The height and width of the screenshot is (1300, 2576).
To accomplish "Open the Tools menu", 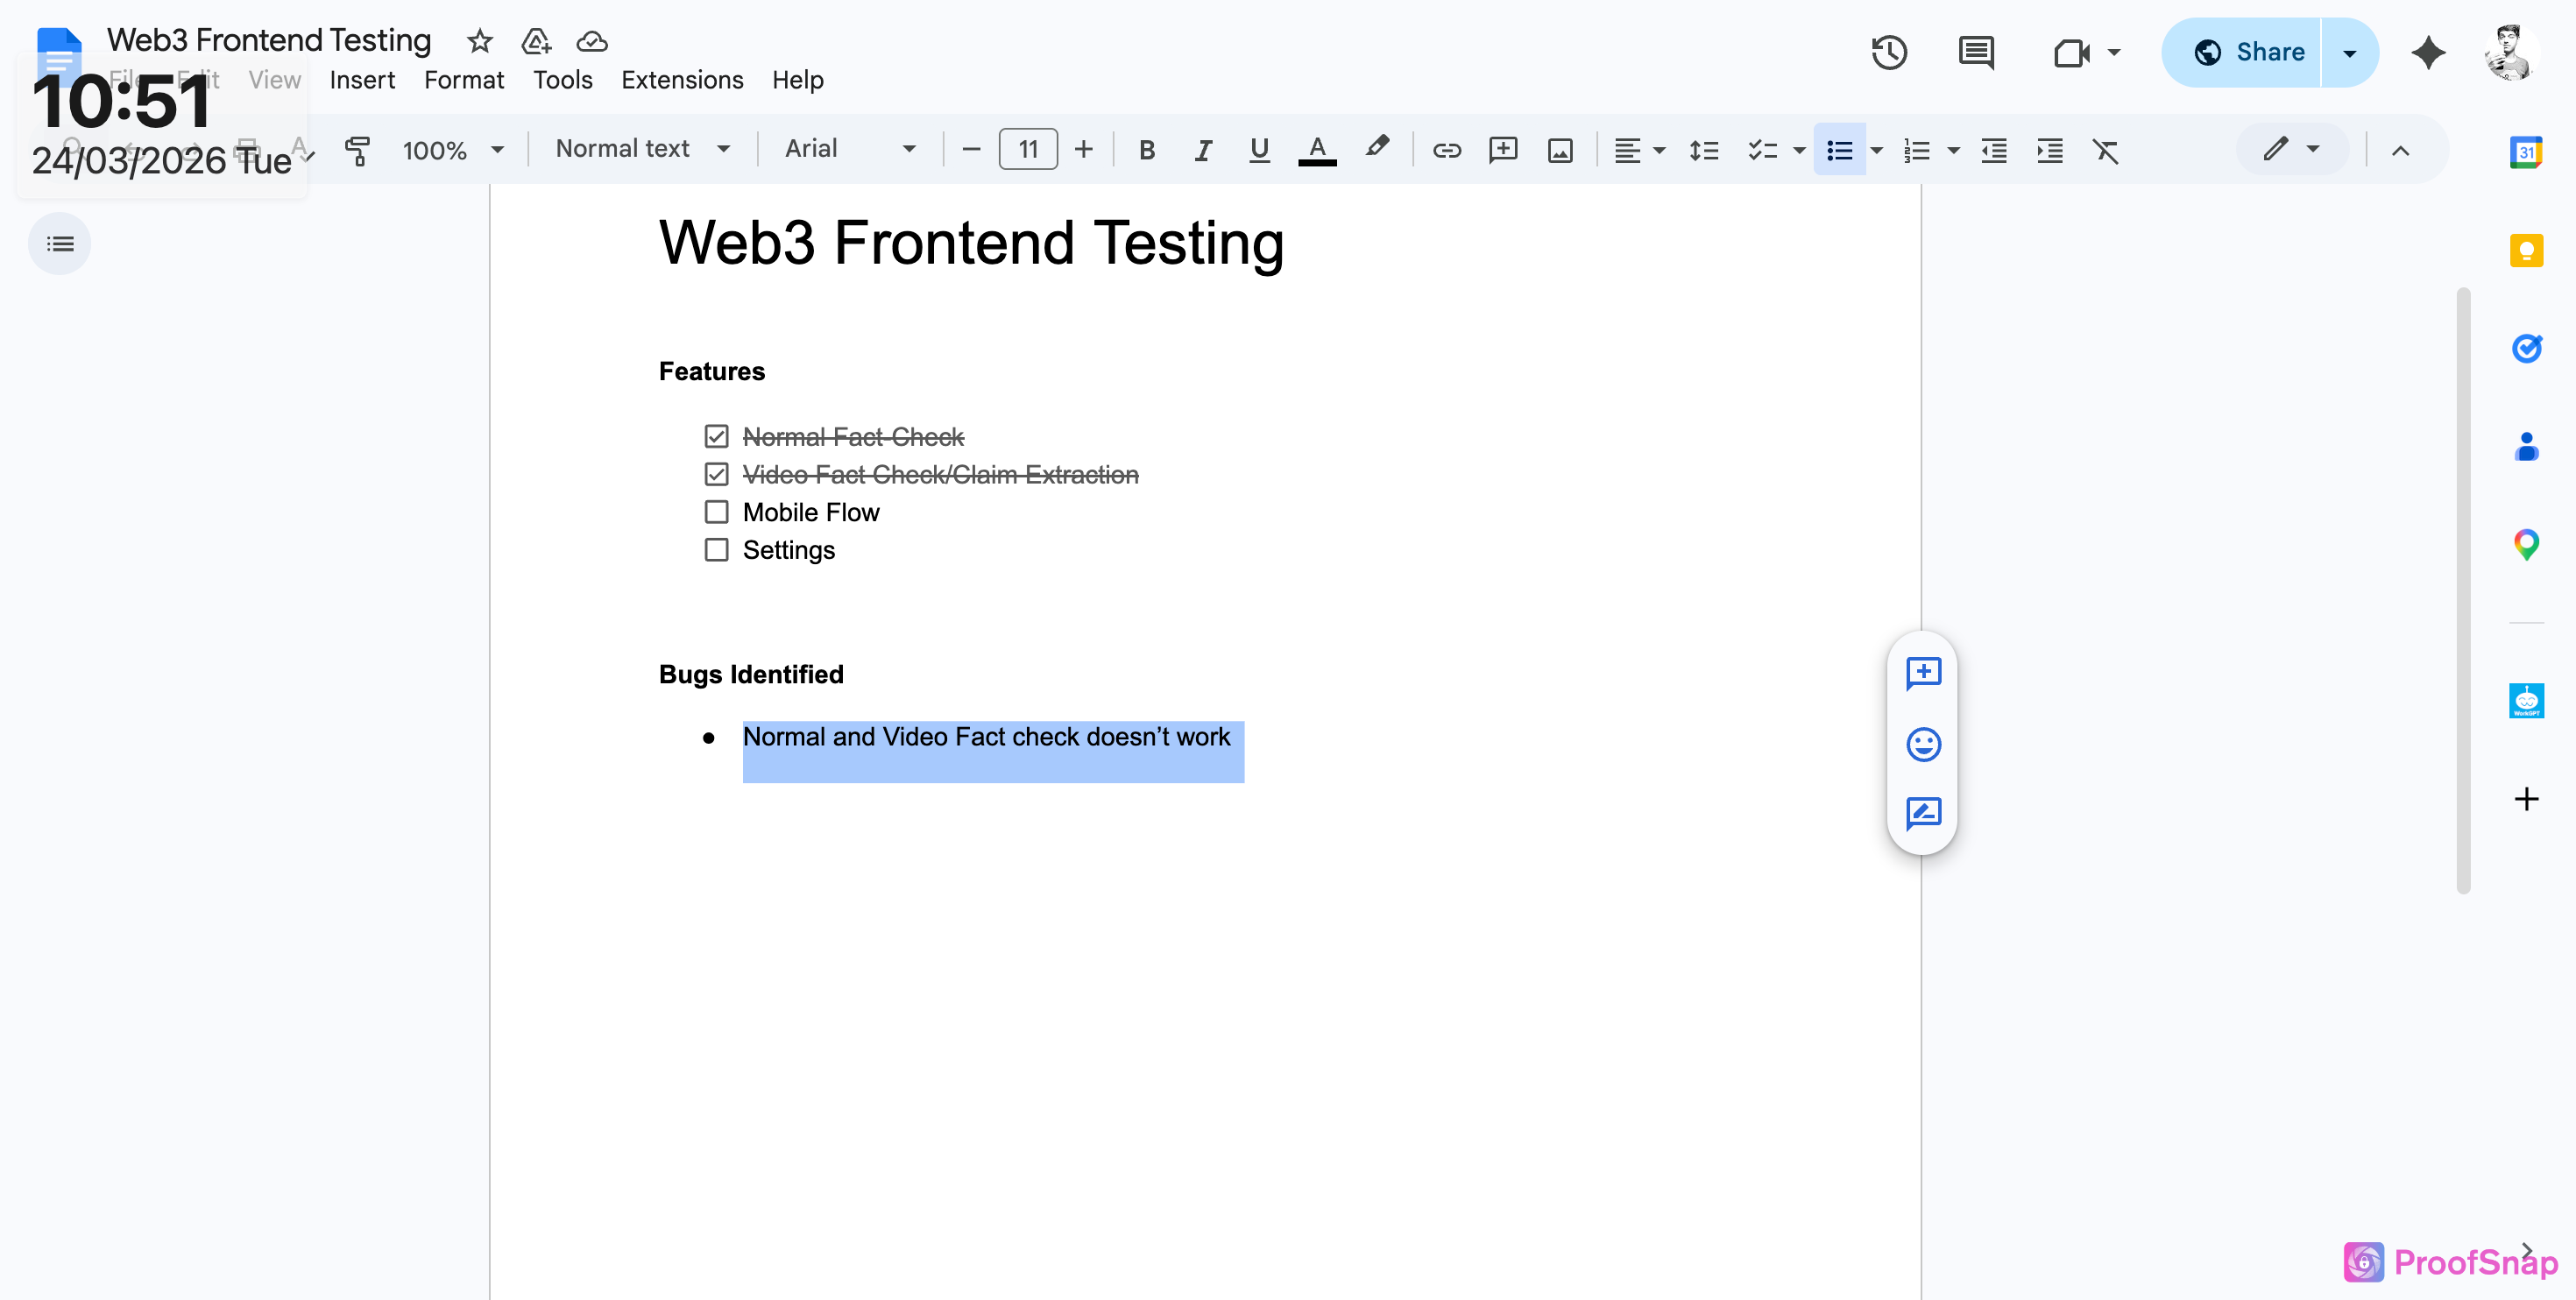I will click(563, 80).
